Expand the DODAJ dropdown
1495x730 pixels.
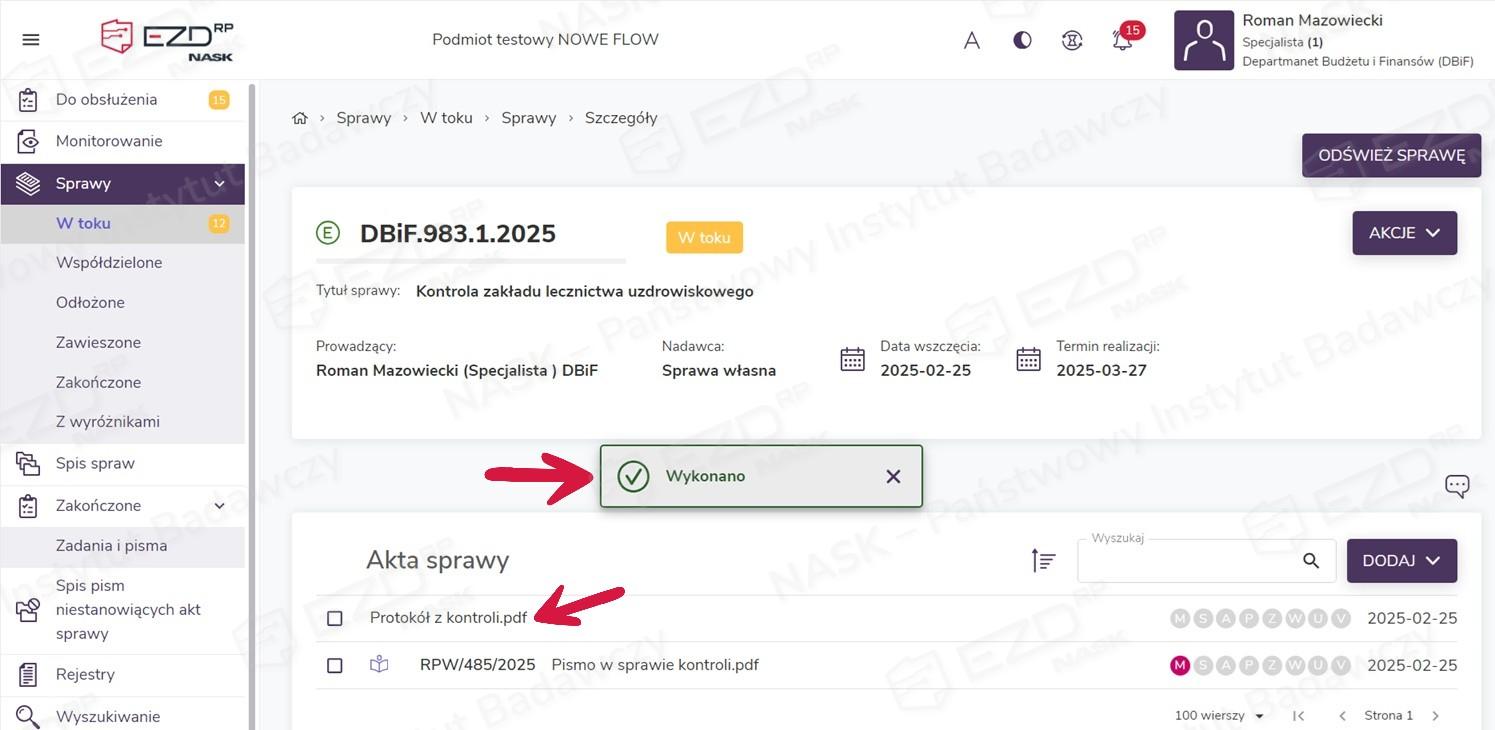pyautogui.click(x=1401, y=561)
